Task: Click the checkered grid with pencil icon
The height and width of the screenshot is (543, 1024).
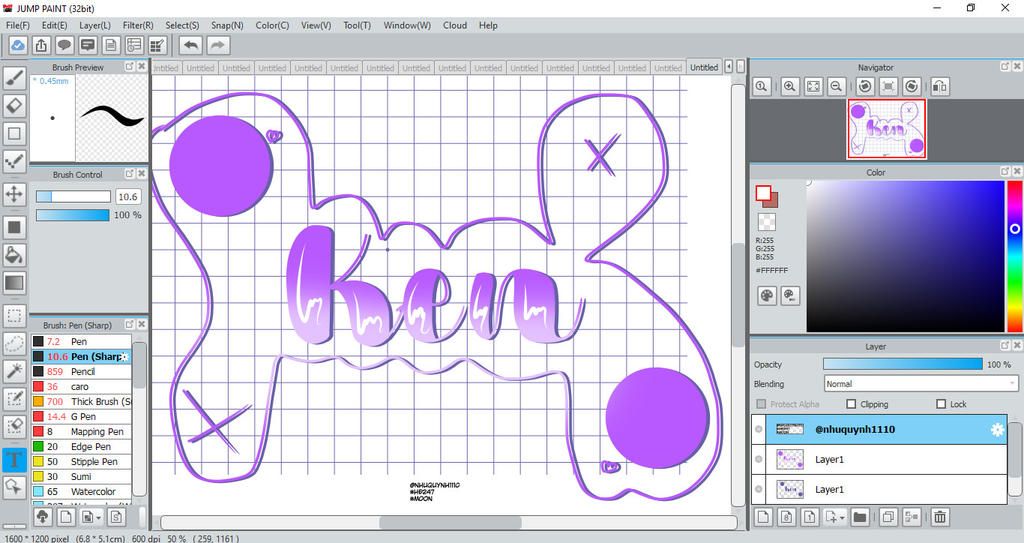Action: point(157,45)
